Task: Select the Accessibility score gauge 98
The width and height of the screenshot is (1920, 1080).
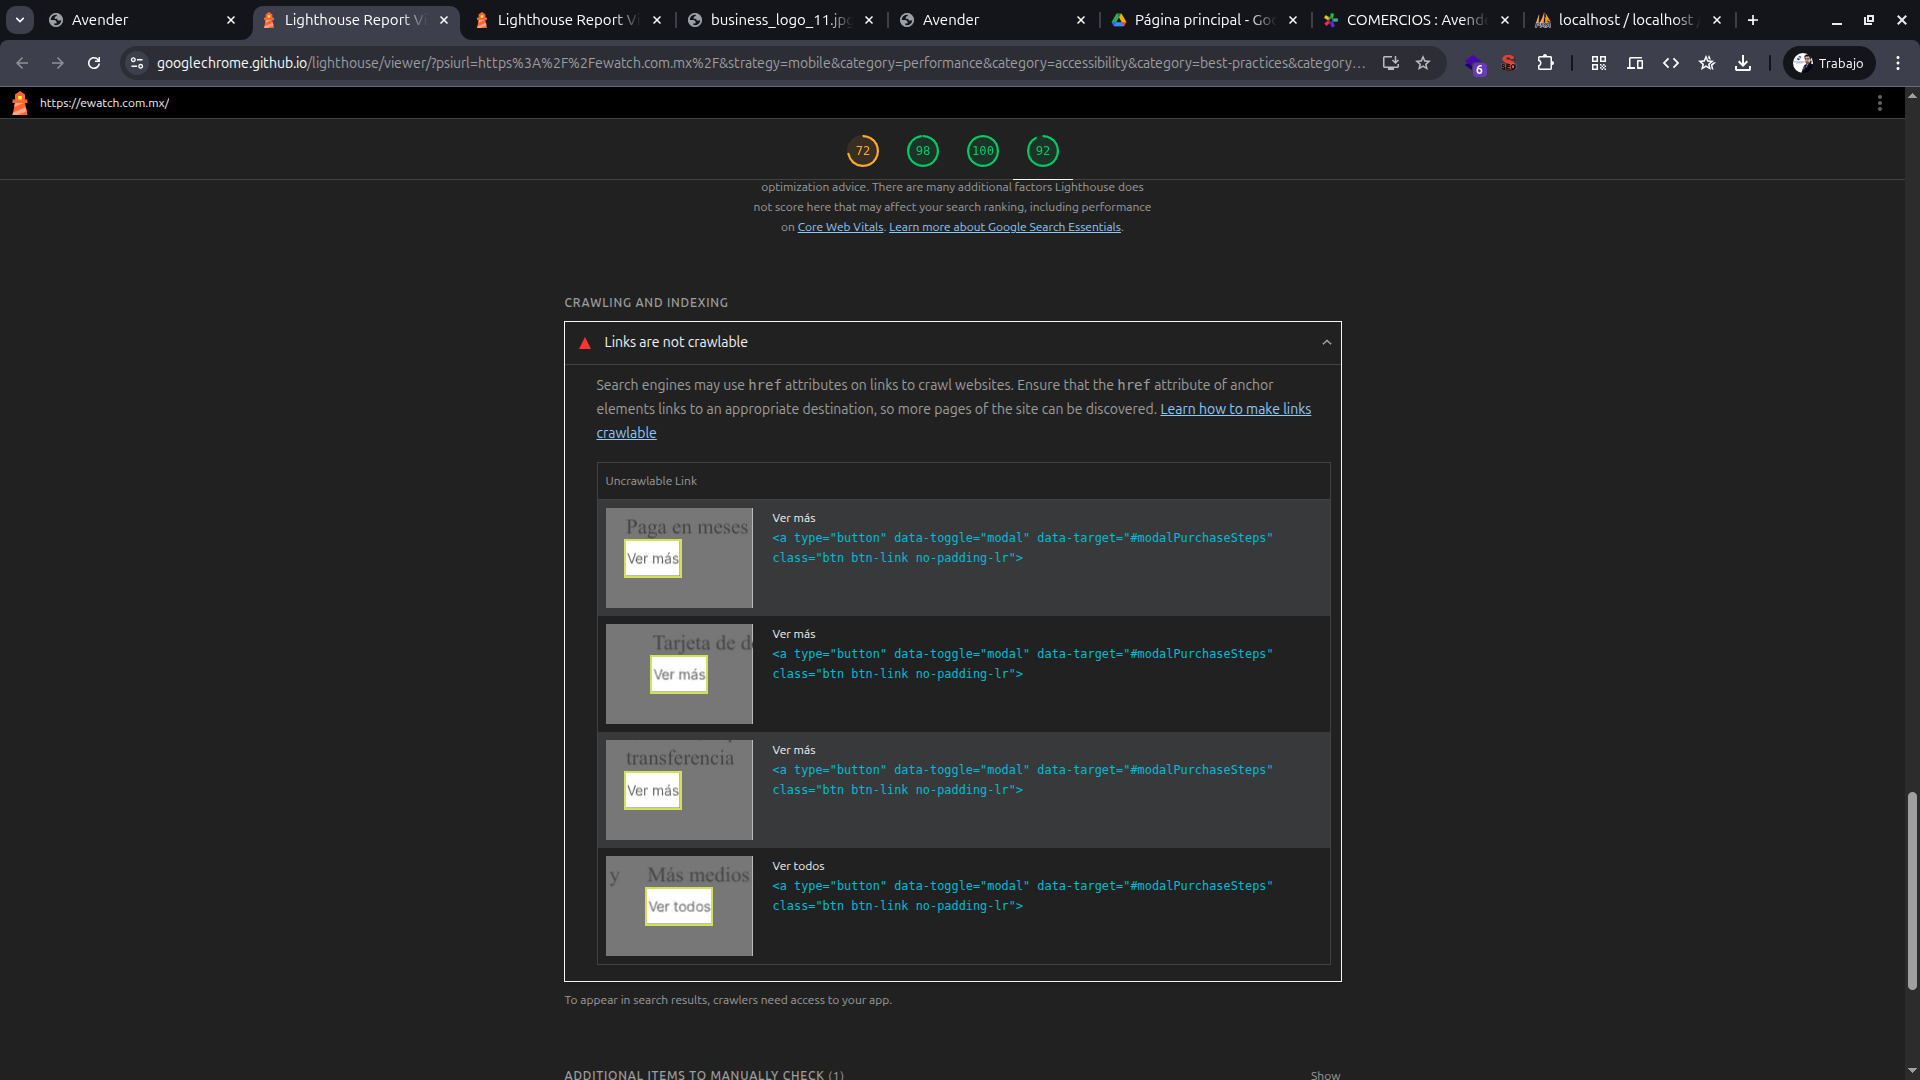Action: (922, 151)
